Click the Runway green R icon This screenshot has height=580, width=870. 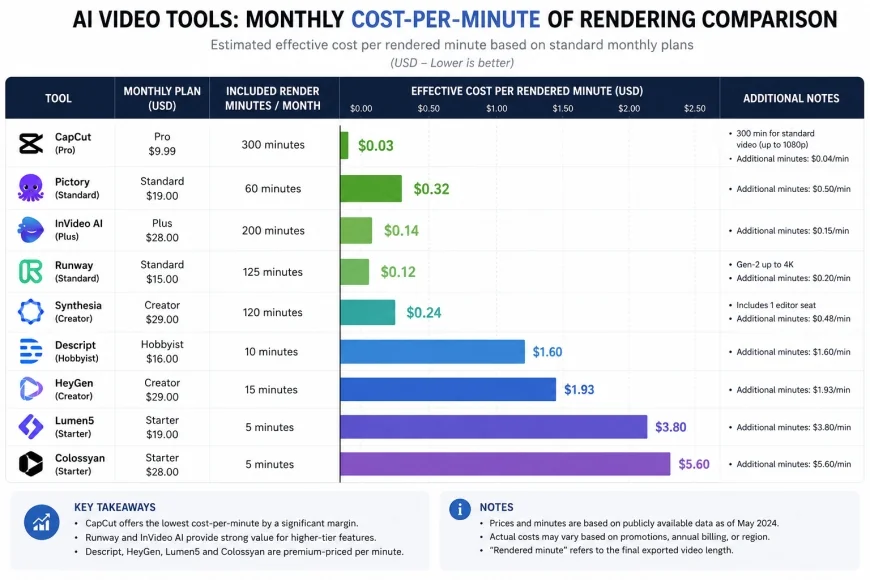31,271
